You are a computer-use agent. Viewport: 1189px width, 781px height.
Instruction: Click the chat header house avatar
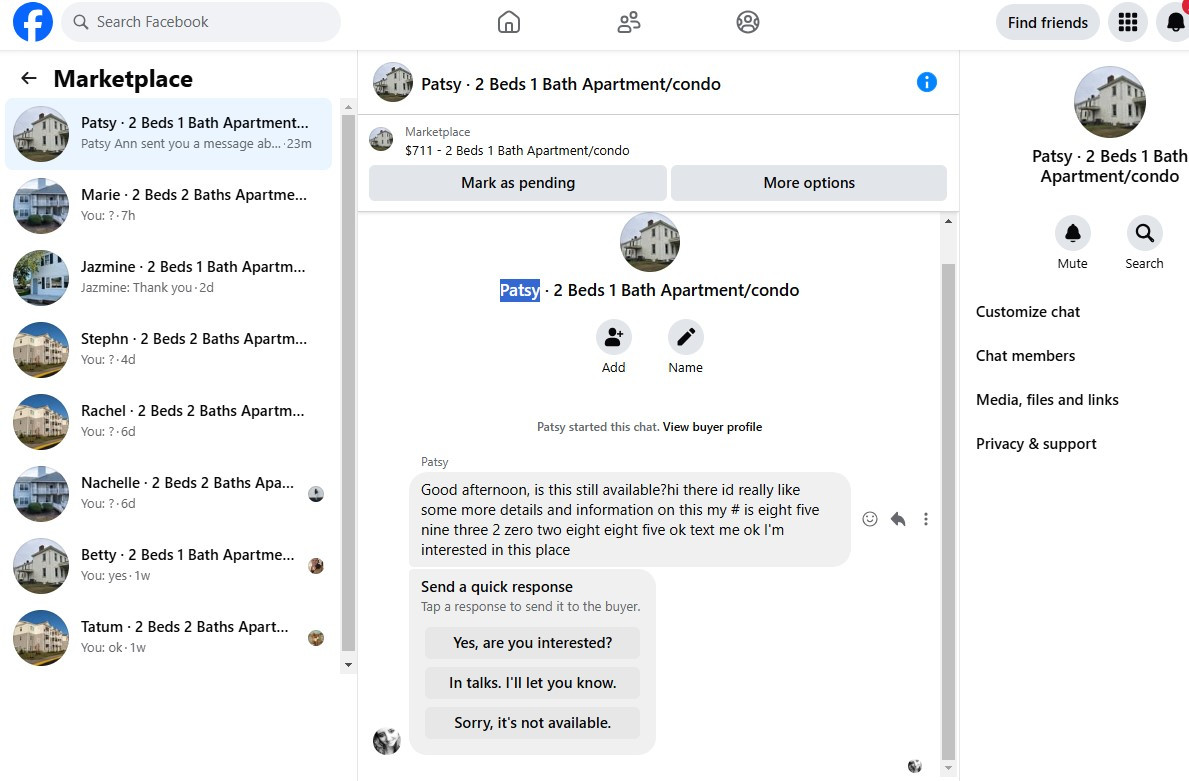coord(393,82)
